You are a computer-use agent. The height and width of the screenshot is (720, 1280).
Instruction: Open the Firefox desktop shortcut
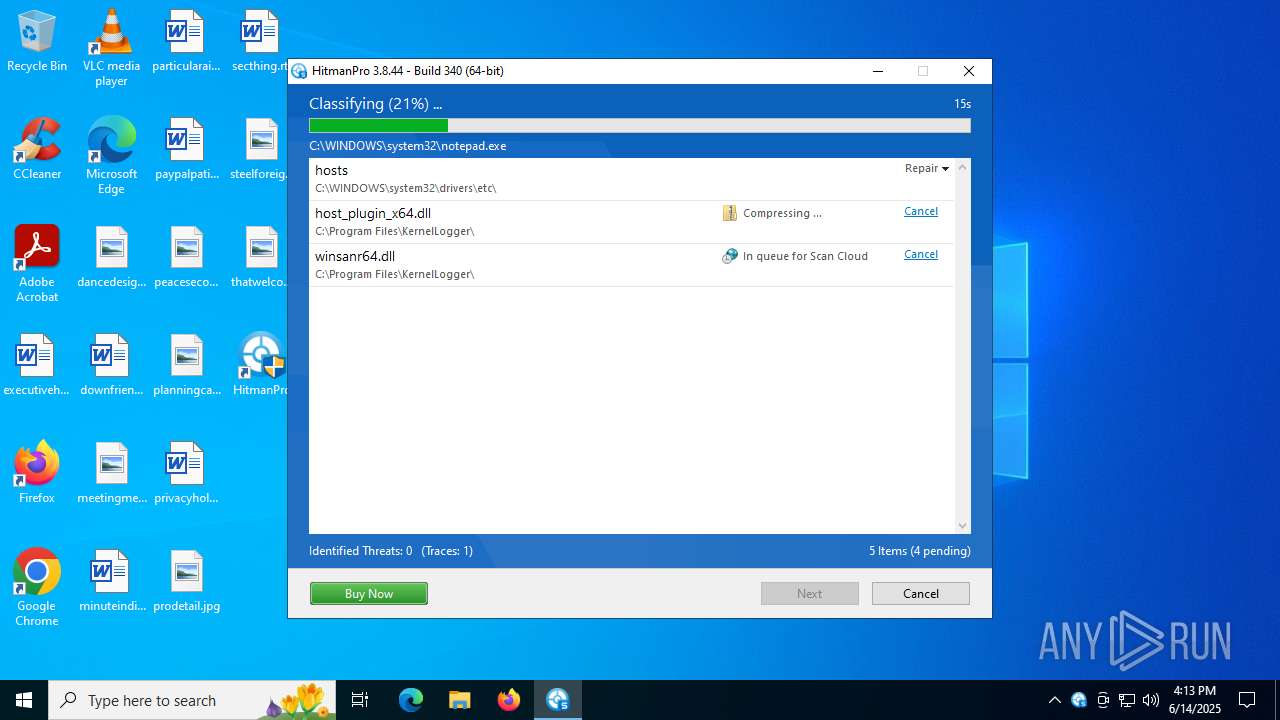pos(37,473)
